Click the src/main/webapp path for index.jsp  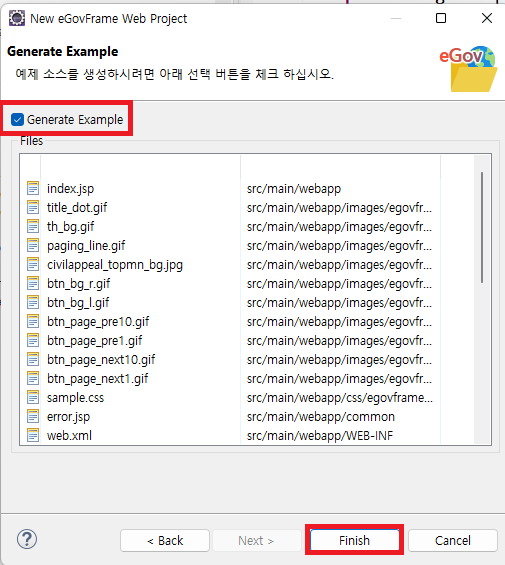pyautogui.click(x=294, y=189)
